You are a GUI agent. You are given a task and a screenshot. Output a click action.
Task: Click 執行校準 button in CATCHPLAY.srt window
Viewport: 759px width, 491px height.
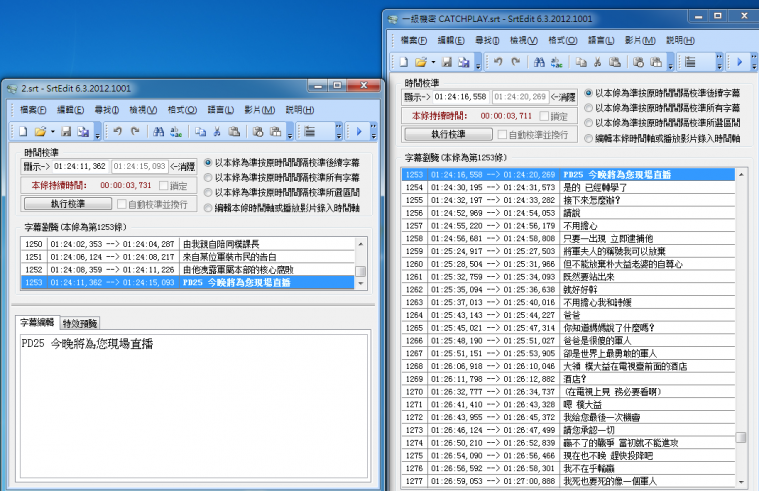pos(448,134)
